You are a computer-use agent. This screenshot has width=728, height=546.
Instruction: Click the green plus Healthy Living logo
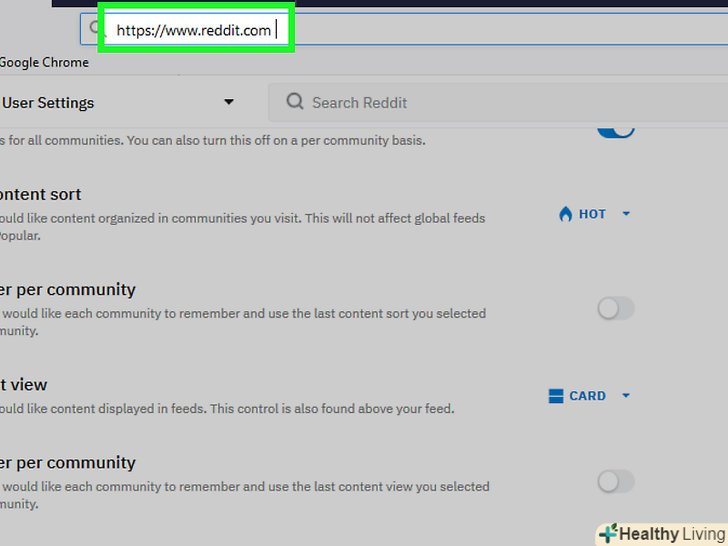[607, 534]
